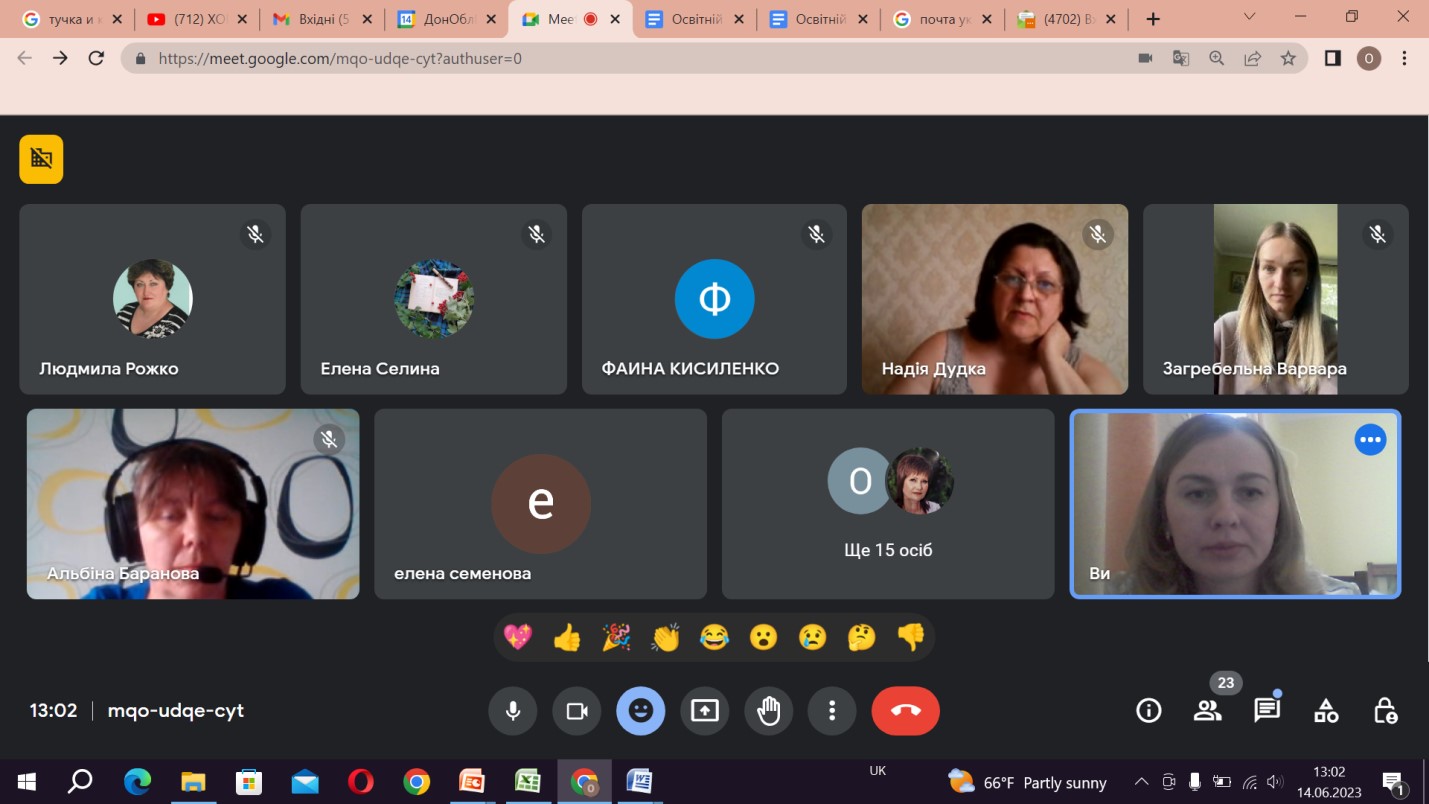Viewport: 1429px width, 804px height.
Task: Open more options three-dot menu
Action: tap(832, 711)
